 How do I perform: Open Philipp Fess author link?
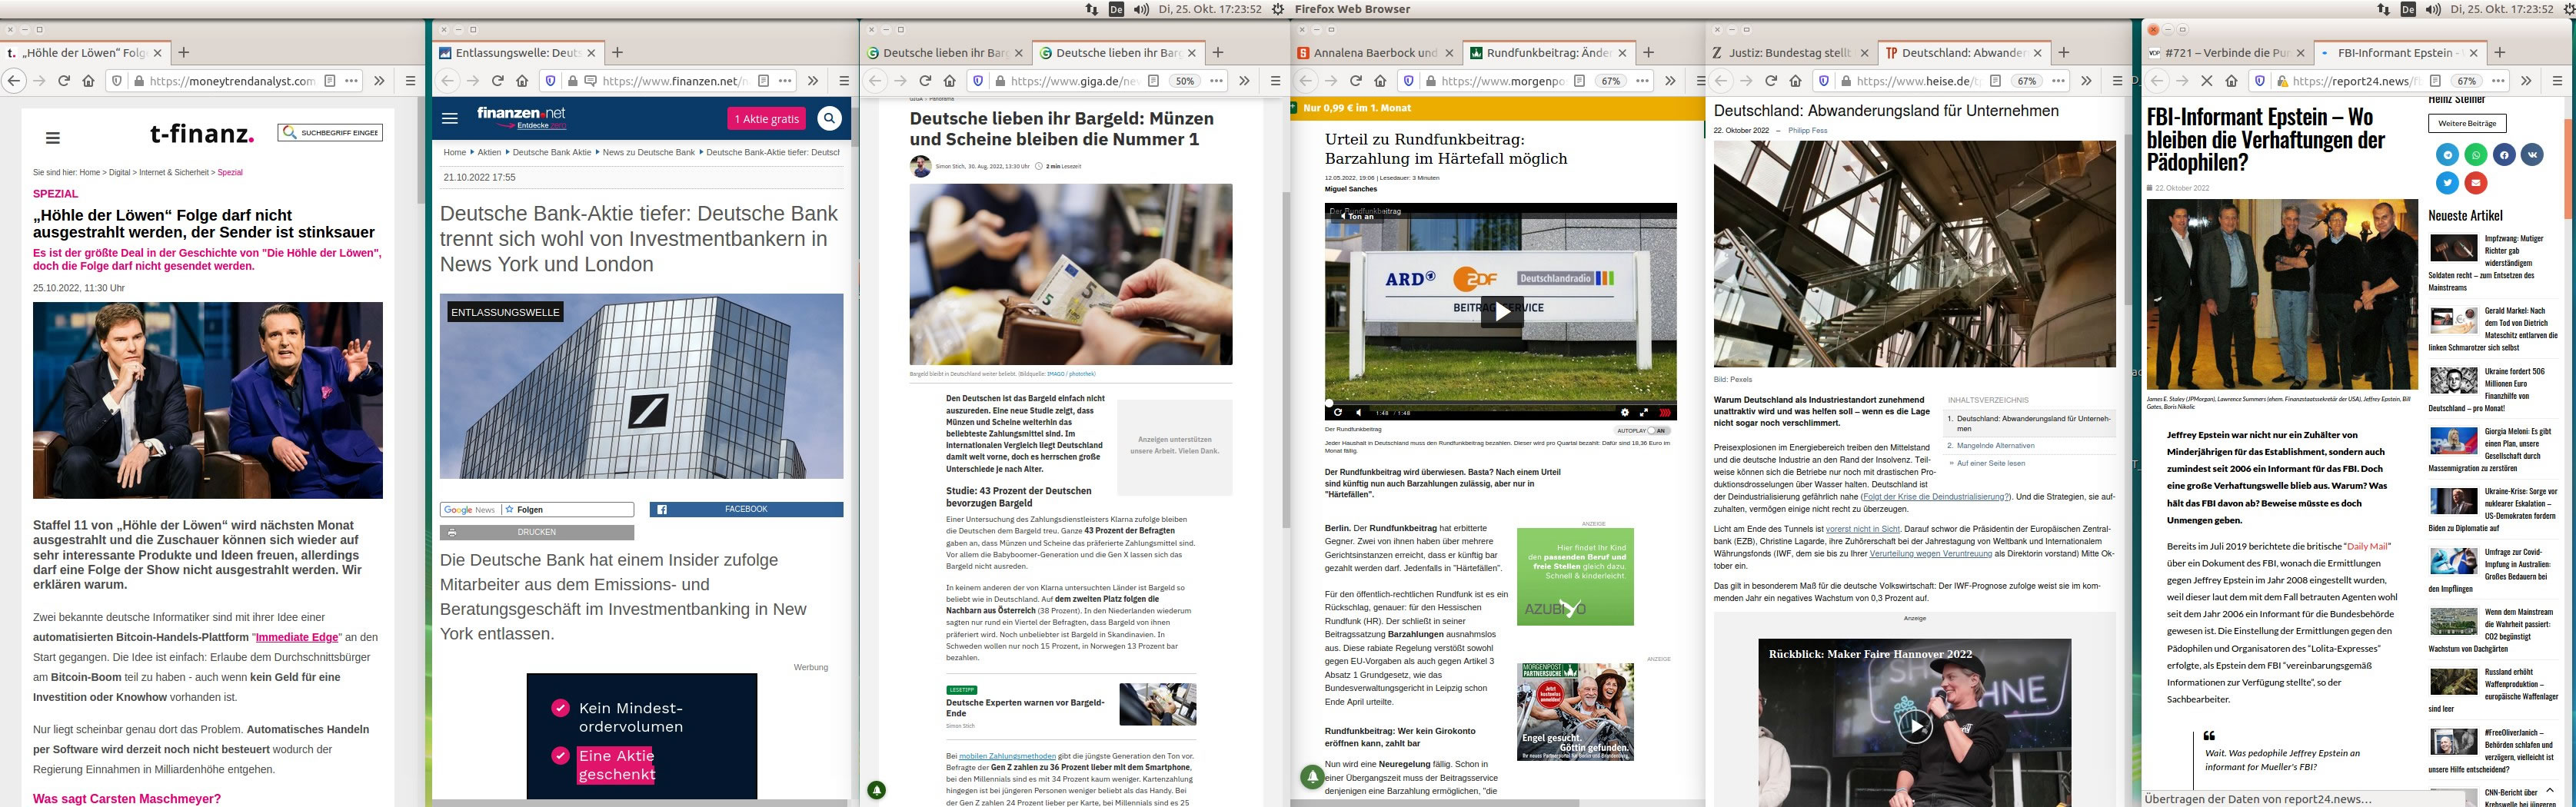pos(1807,131)
